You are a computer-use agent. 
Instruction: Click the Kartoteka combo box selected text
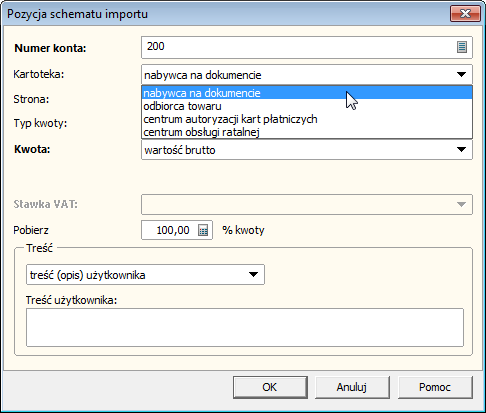[203, 75]
